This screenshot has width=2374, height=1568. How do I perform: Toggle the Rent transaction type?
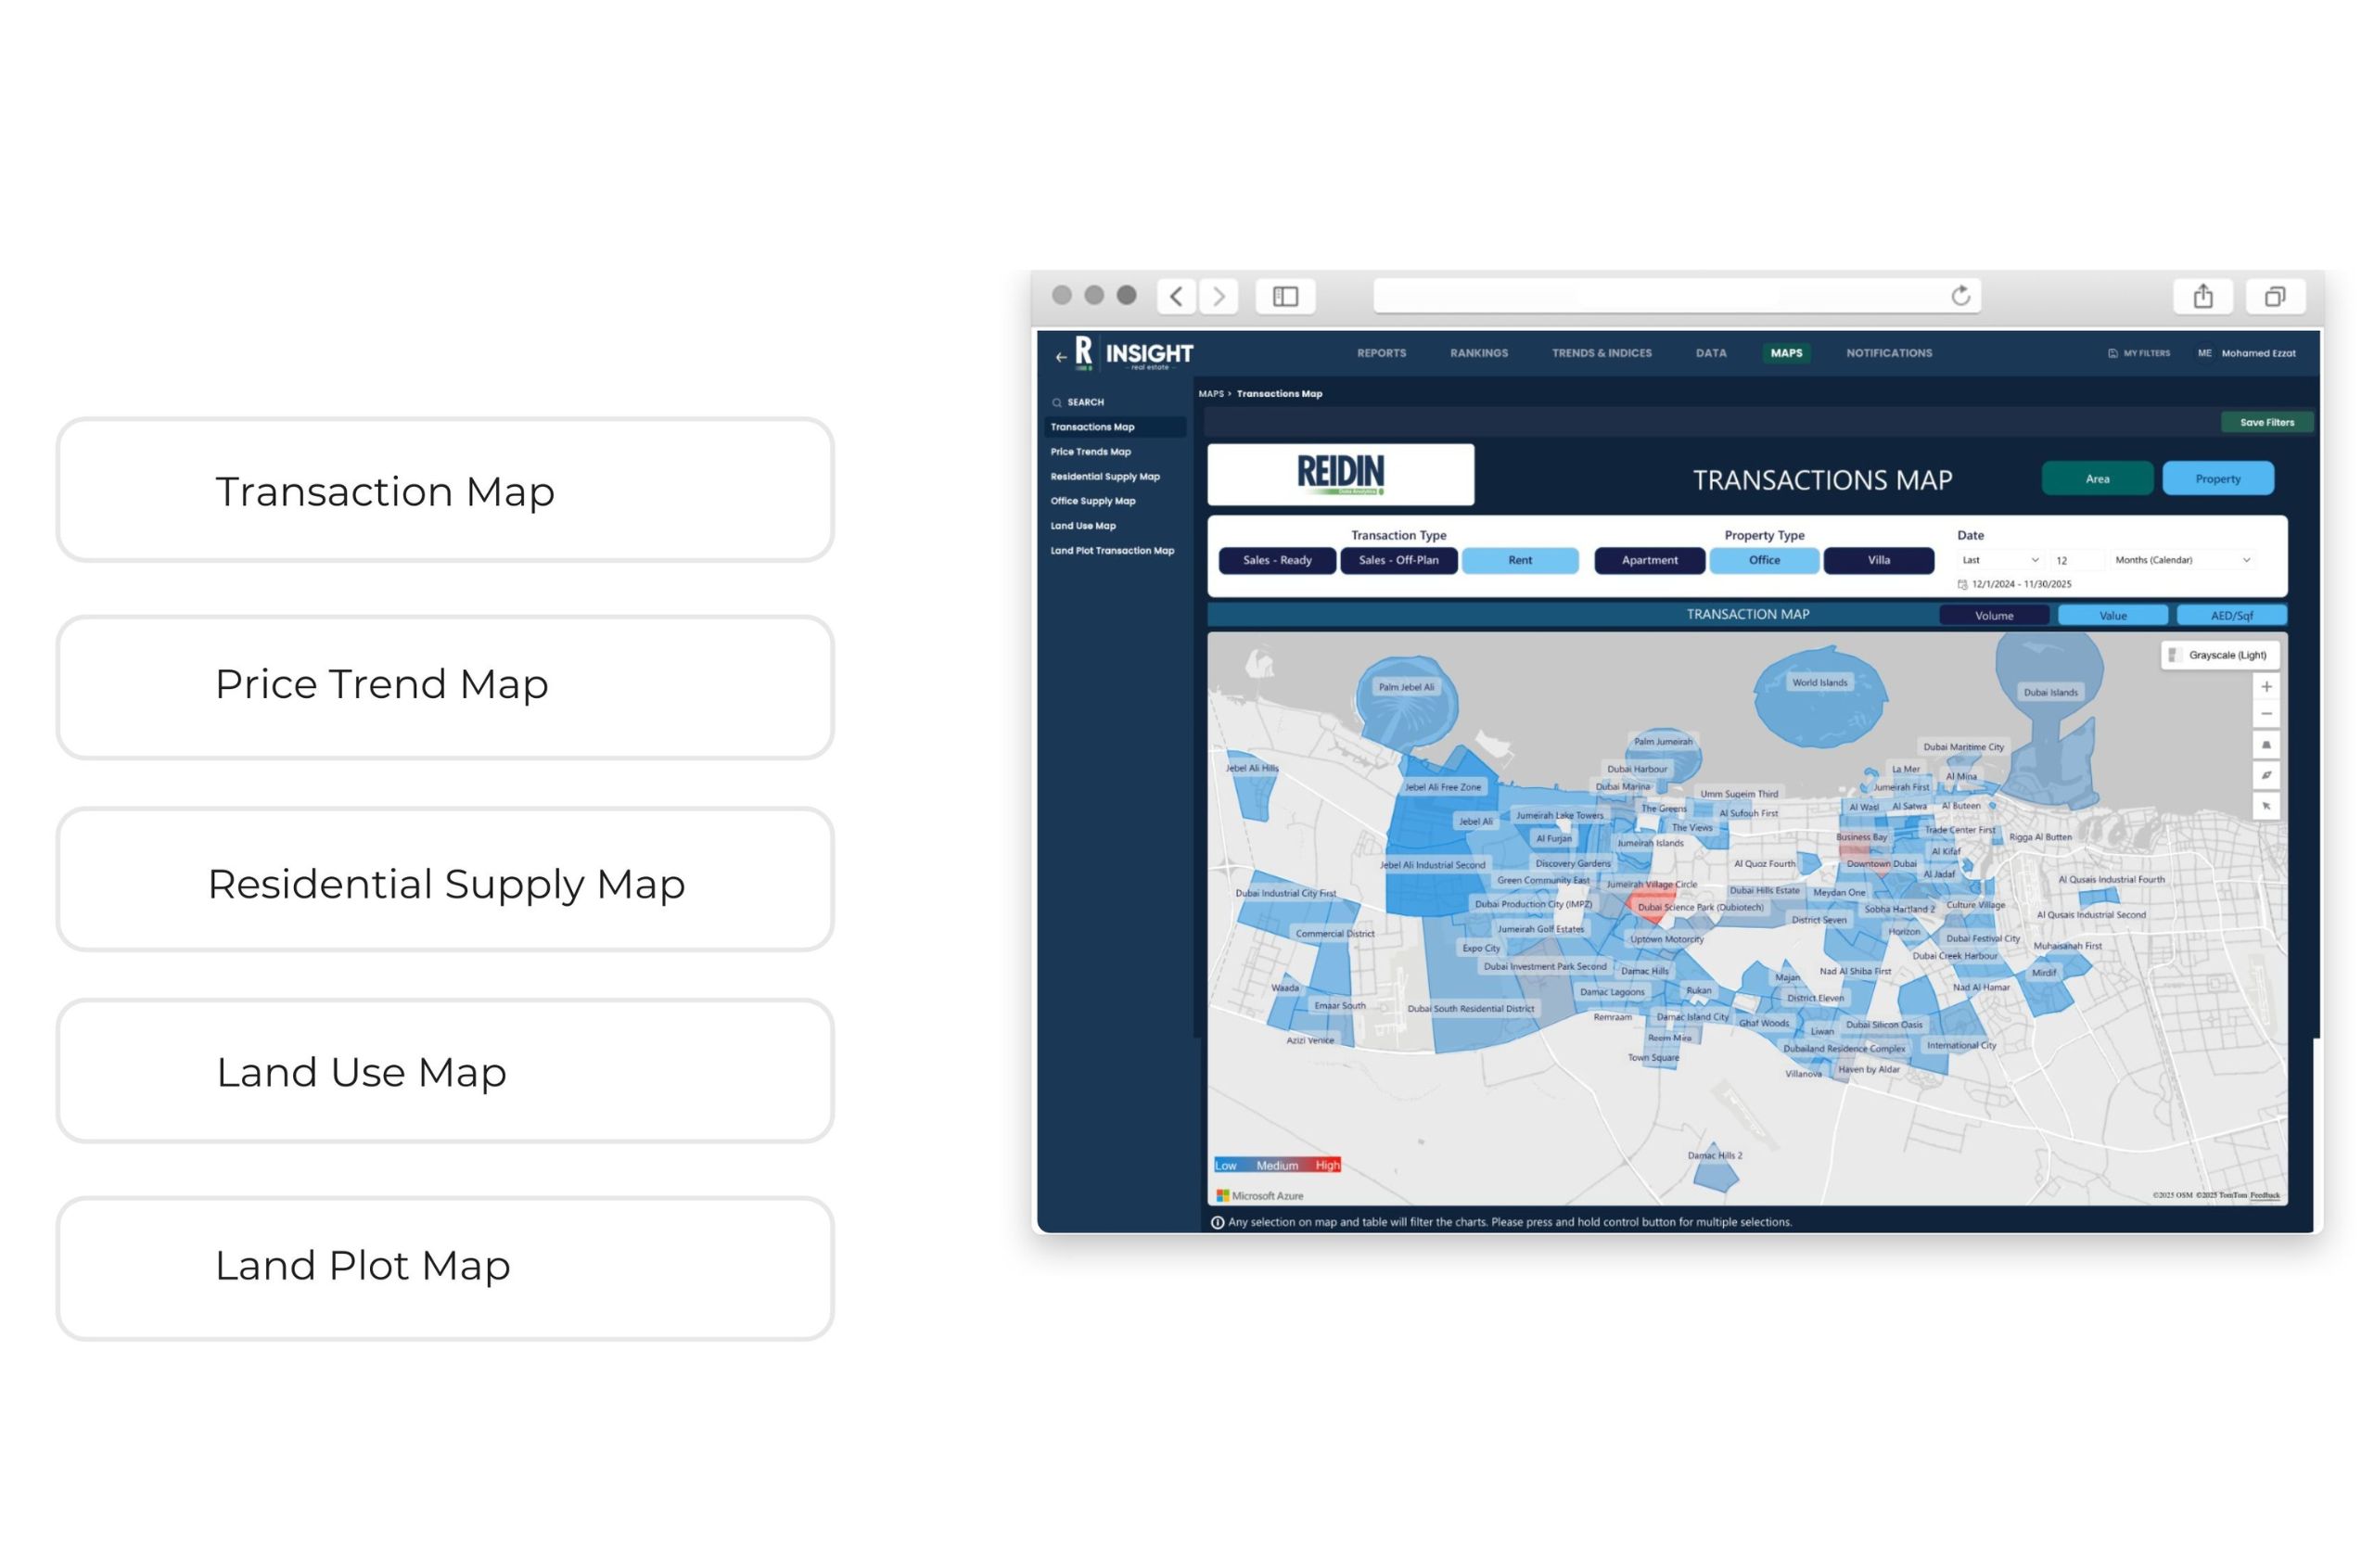(1519, 560)
